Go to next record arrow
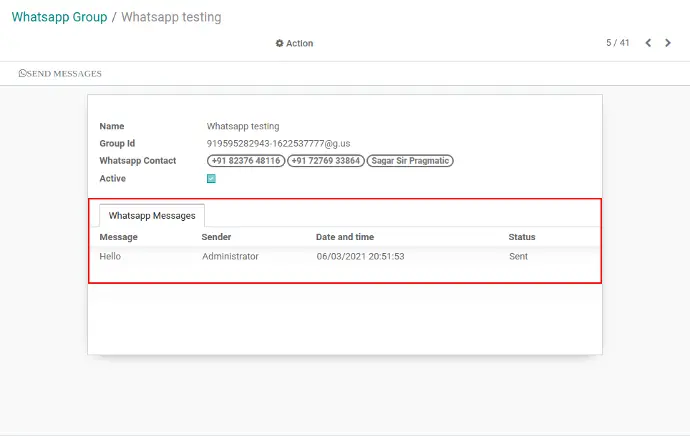This screenshot has width=690, height=436. (x=668, y=43)
